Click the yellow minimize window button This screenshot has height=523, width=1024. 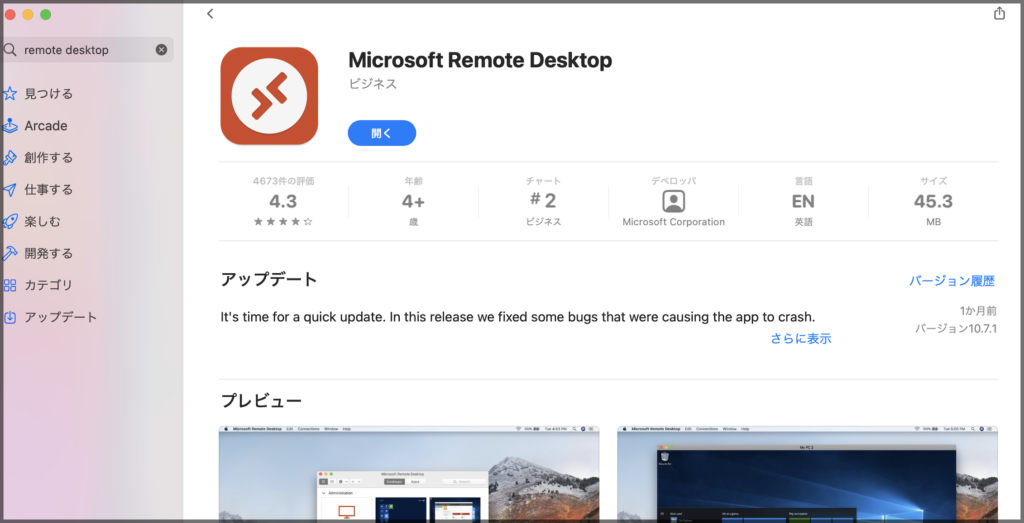point(27,14)
